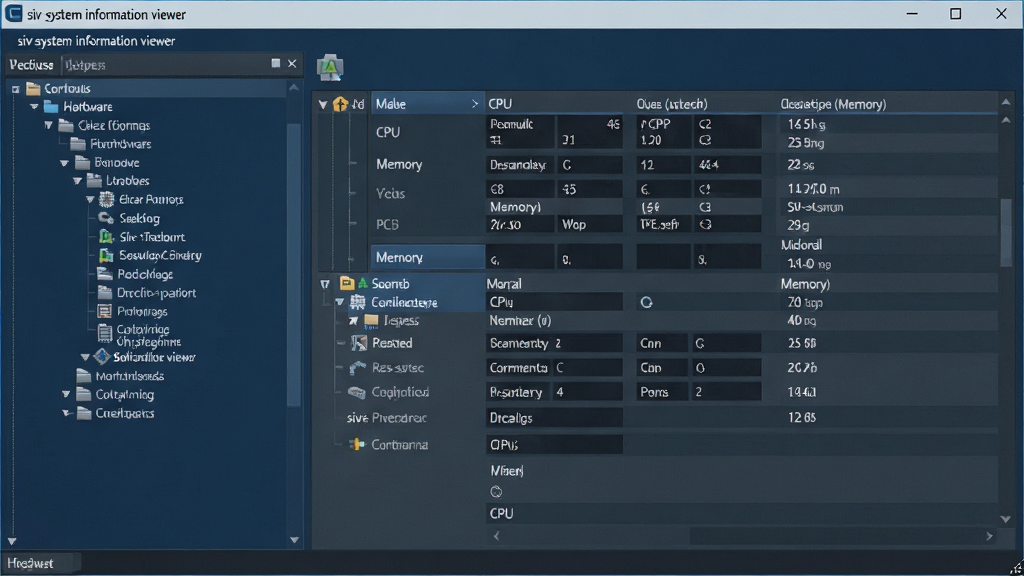Screen dimensions: 1024x576
Task: Click the left tree scroll down arrow
Action: pos(295,540)
